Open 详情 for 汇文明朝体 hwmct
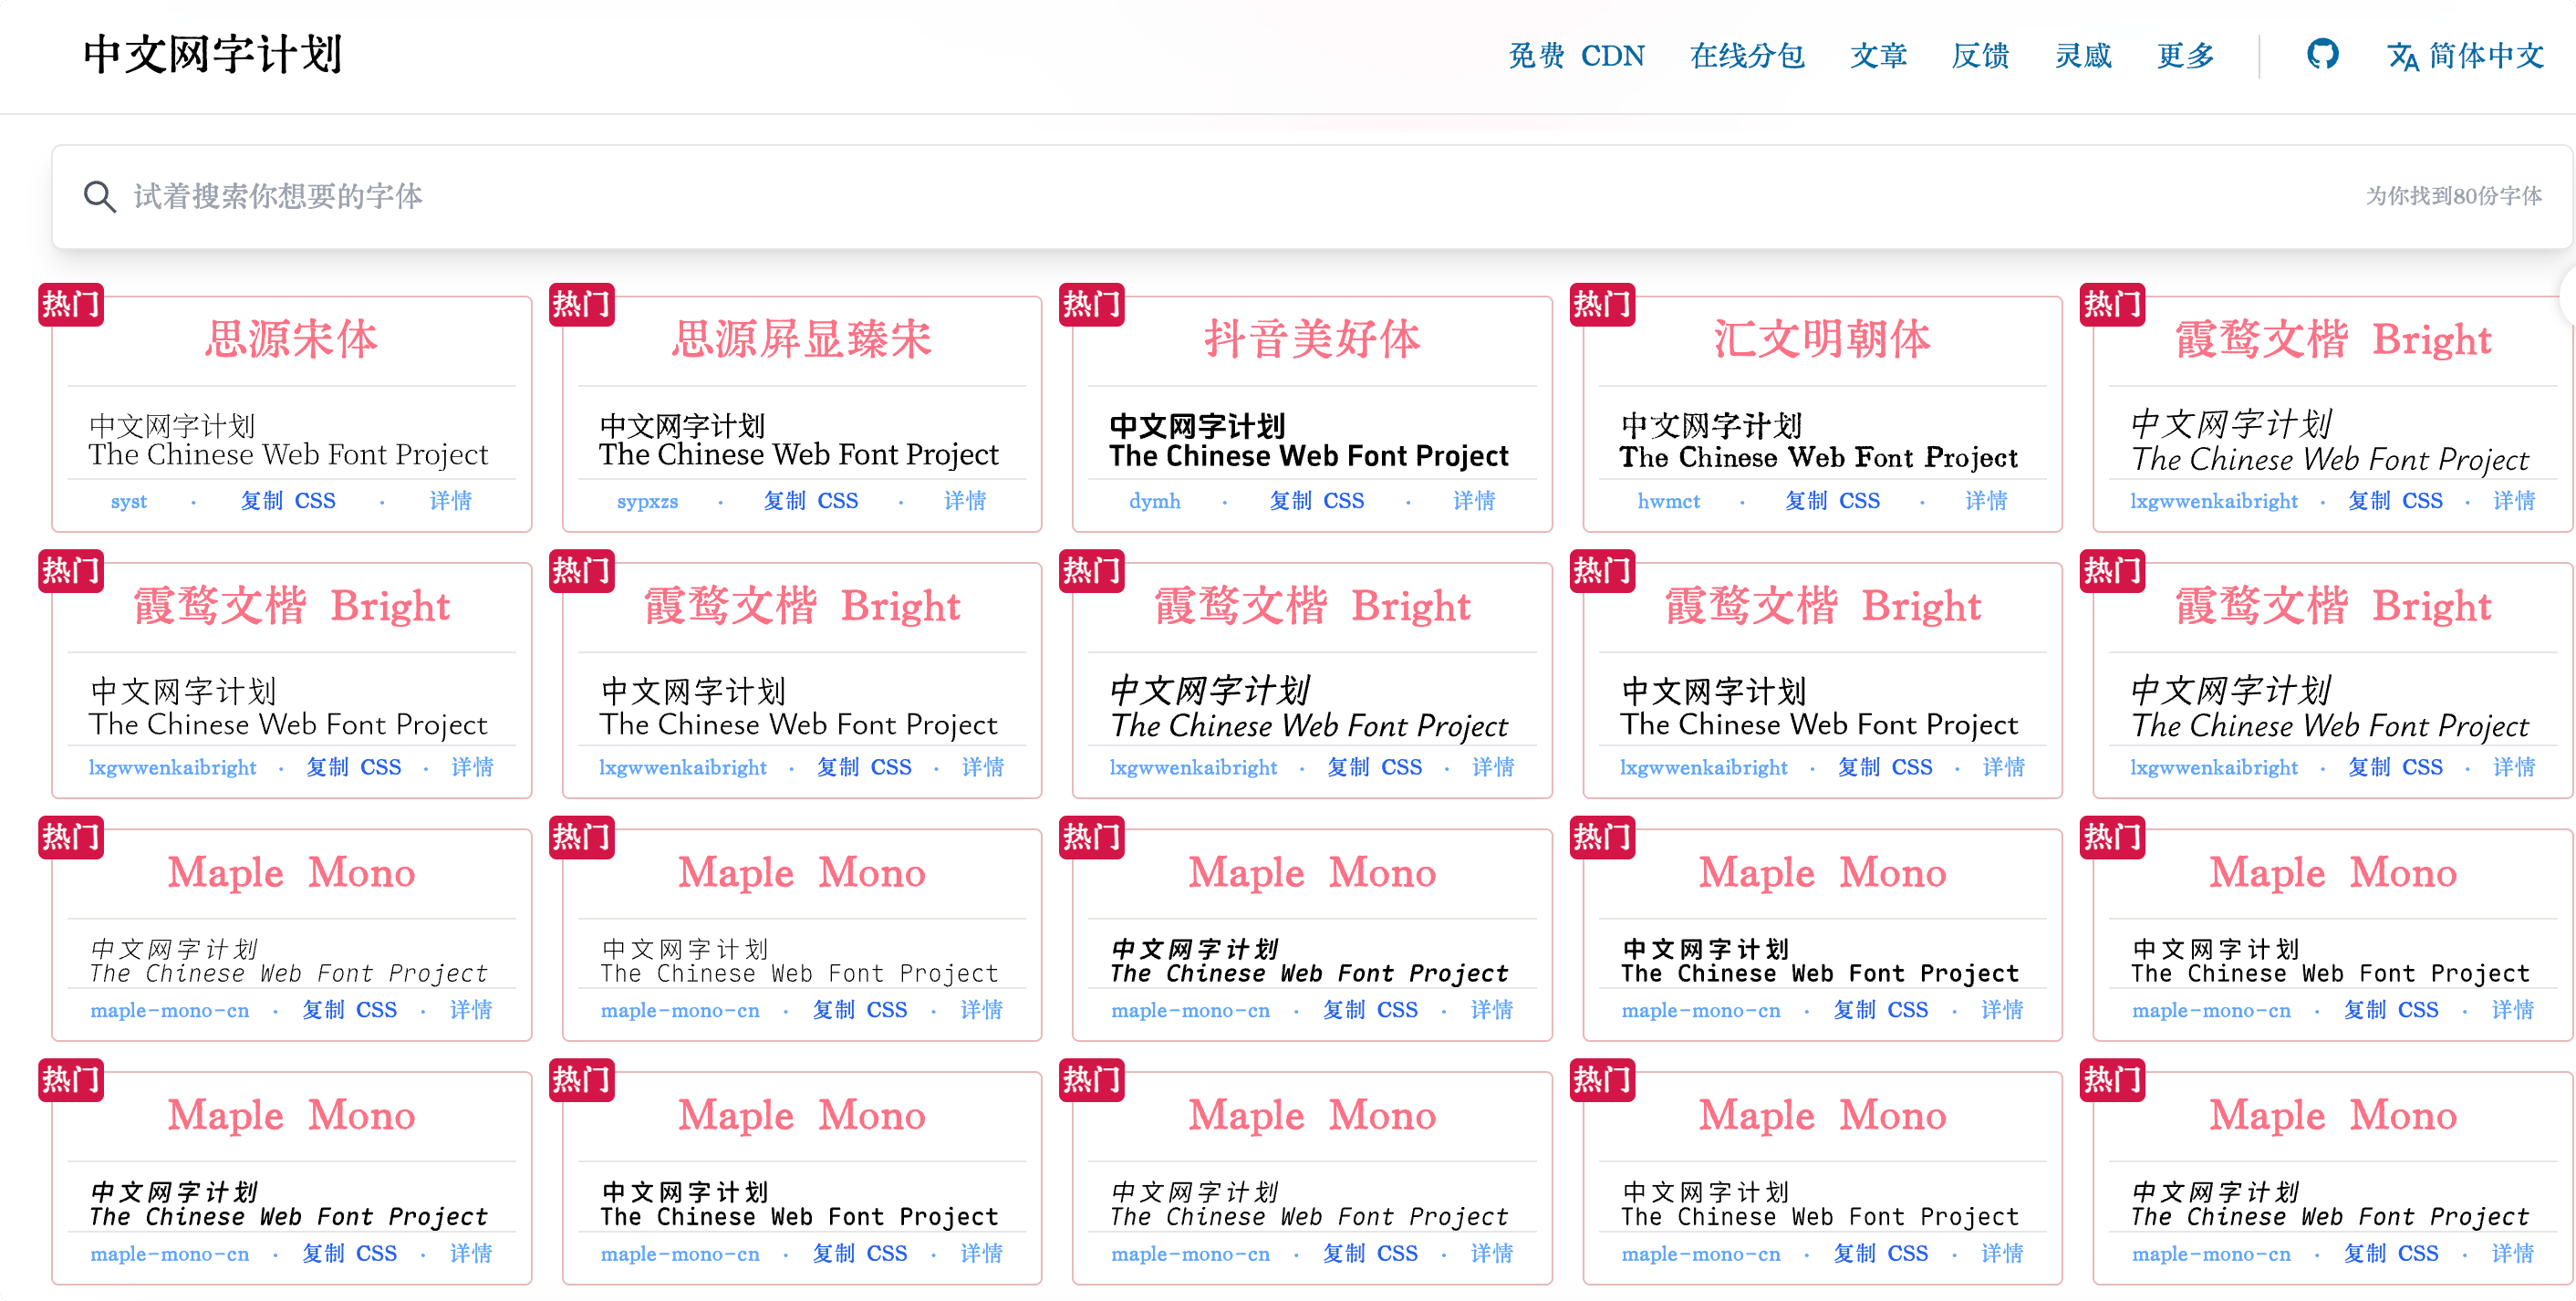Viewport: 2576px width, 1301px height. pyautogui.click(x=1985, y=501)
